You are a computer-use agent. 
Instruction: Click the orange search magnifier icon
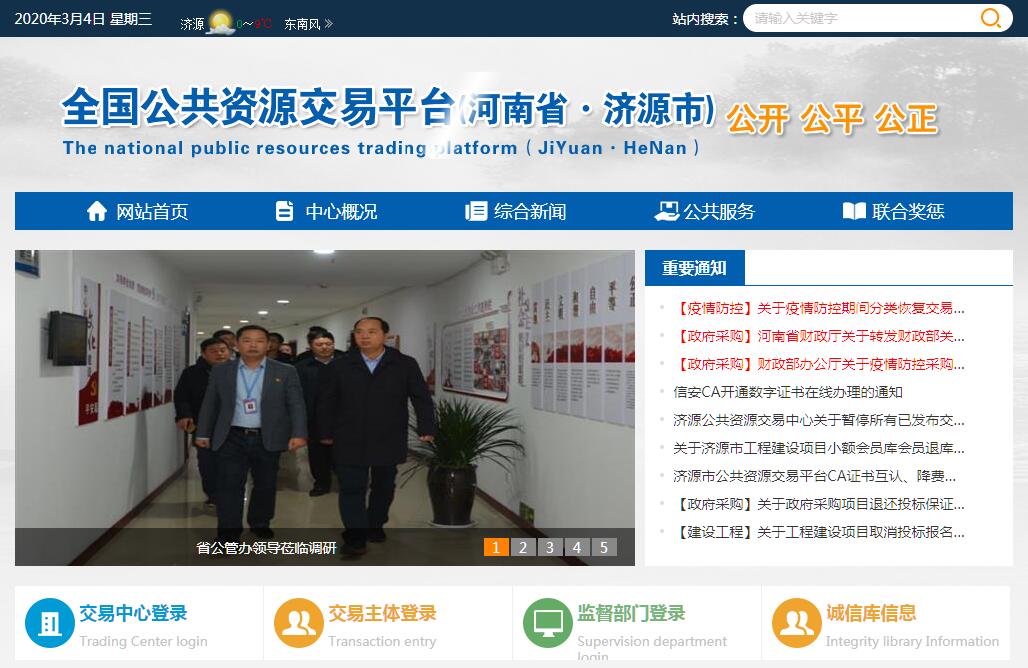point(990,18)
